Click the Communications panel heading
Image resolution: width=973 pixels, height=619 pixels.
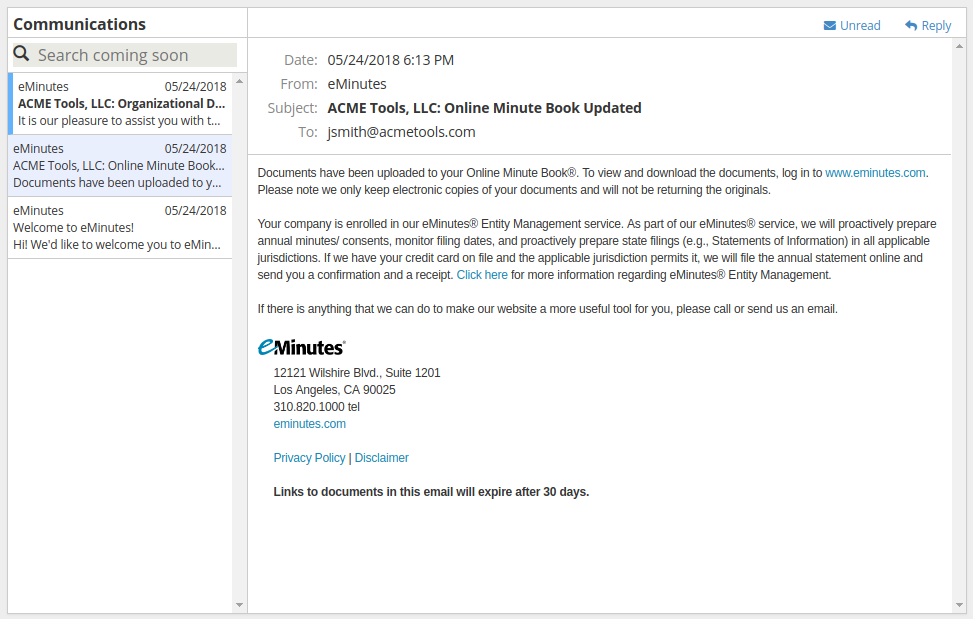pyautogui.click(x=79, y=24)
